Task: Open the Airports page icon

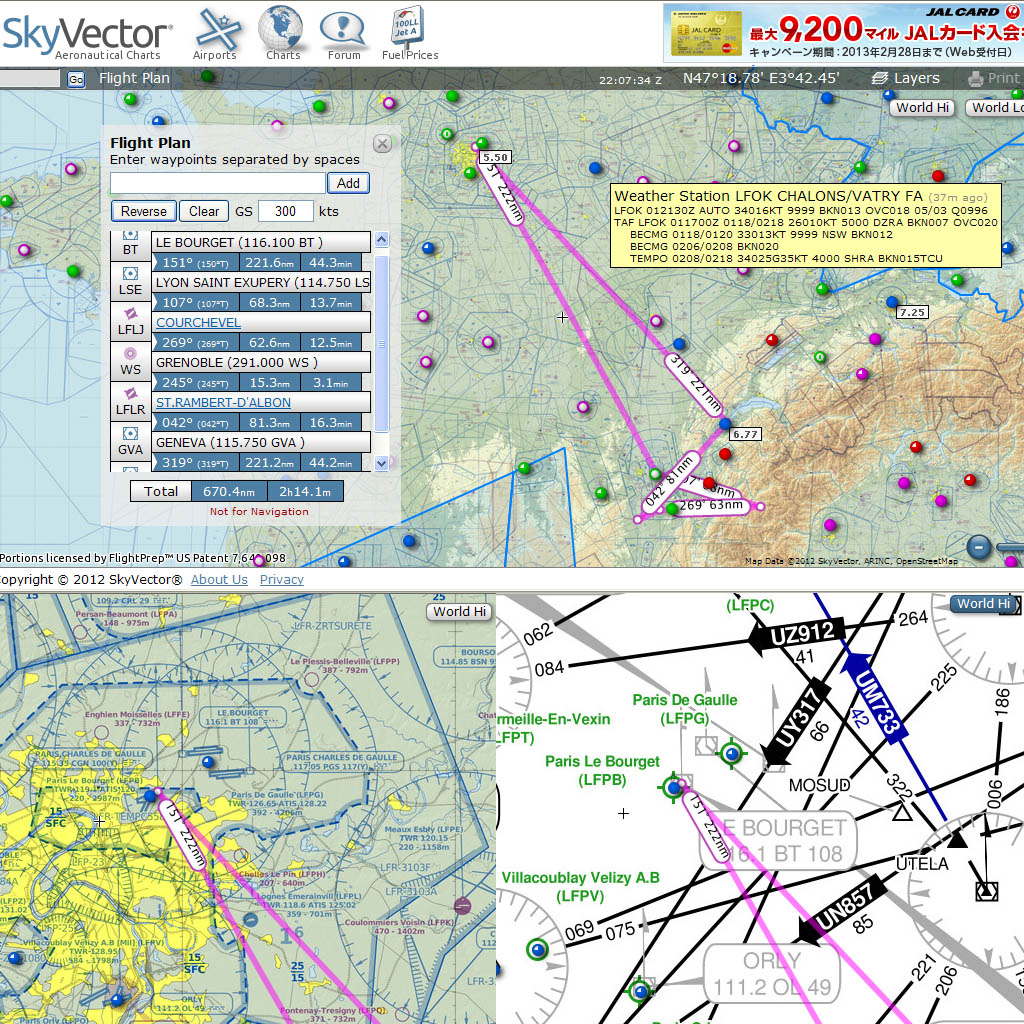Action: [x=219, y=29]
